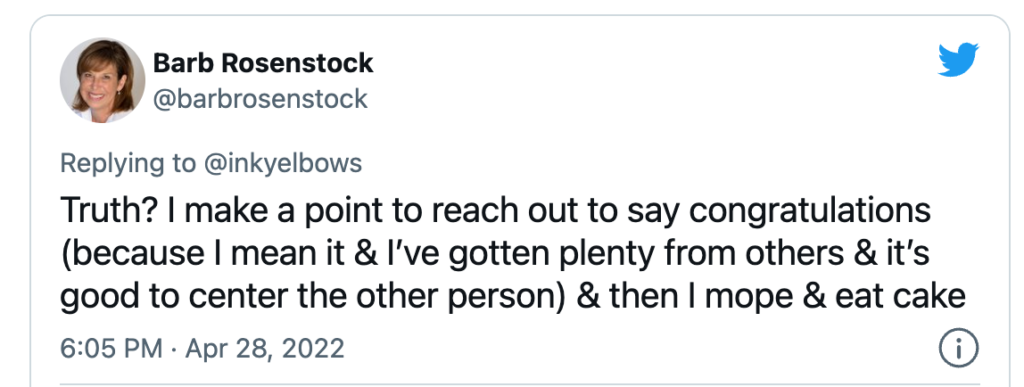1024x387 pixels.
Task: Open the circled info icon
Action: point(959,348)
